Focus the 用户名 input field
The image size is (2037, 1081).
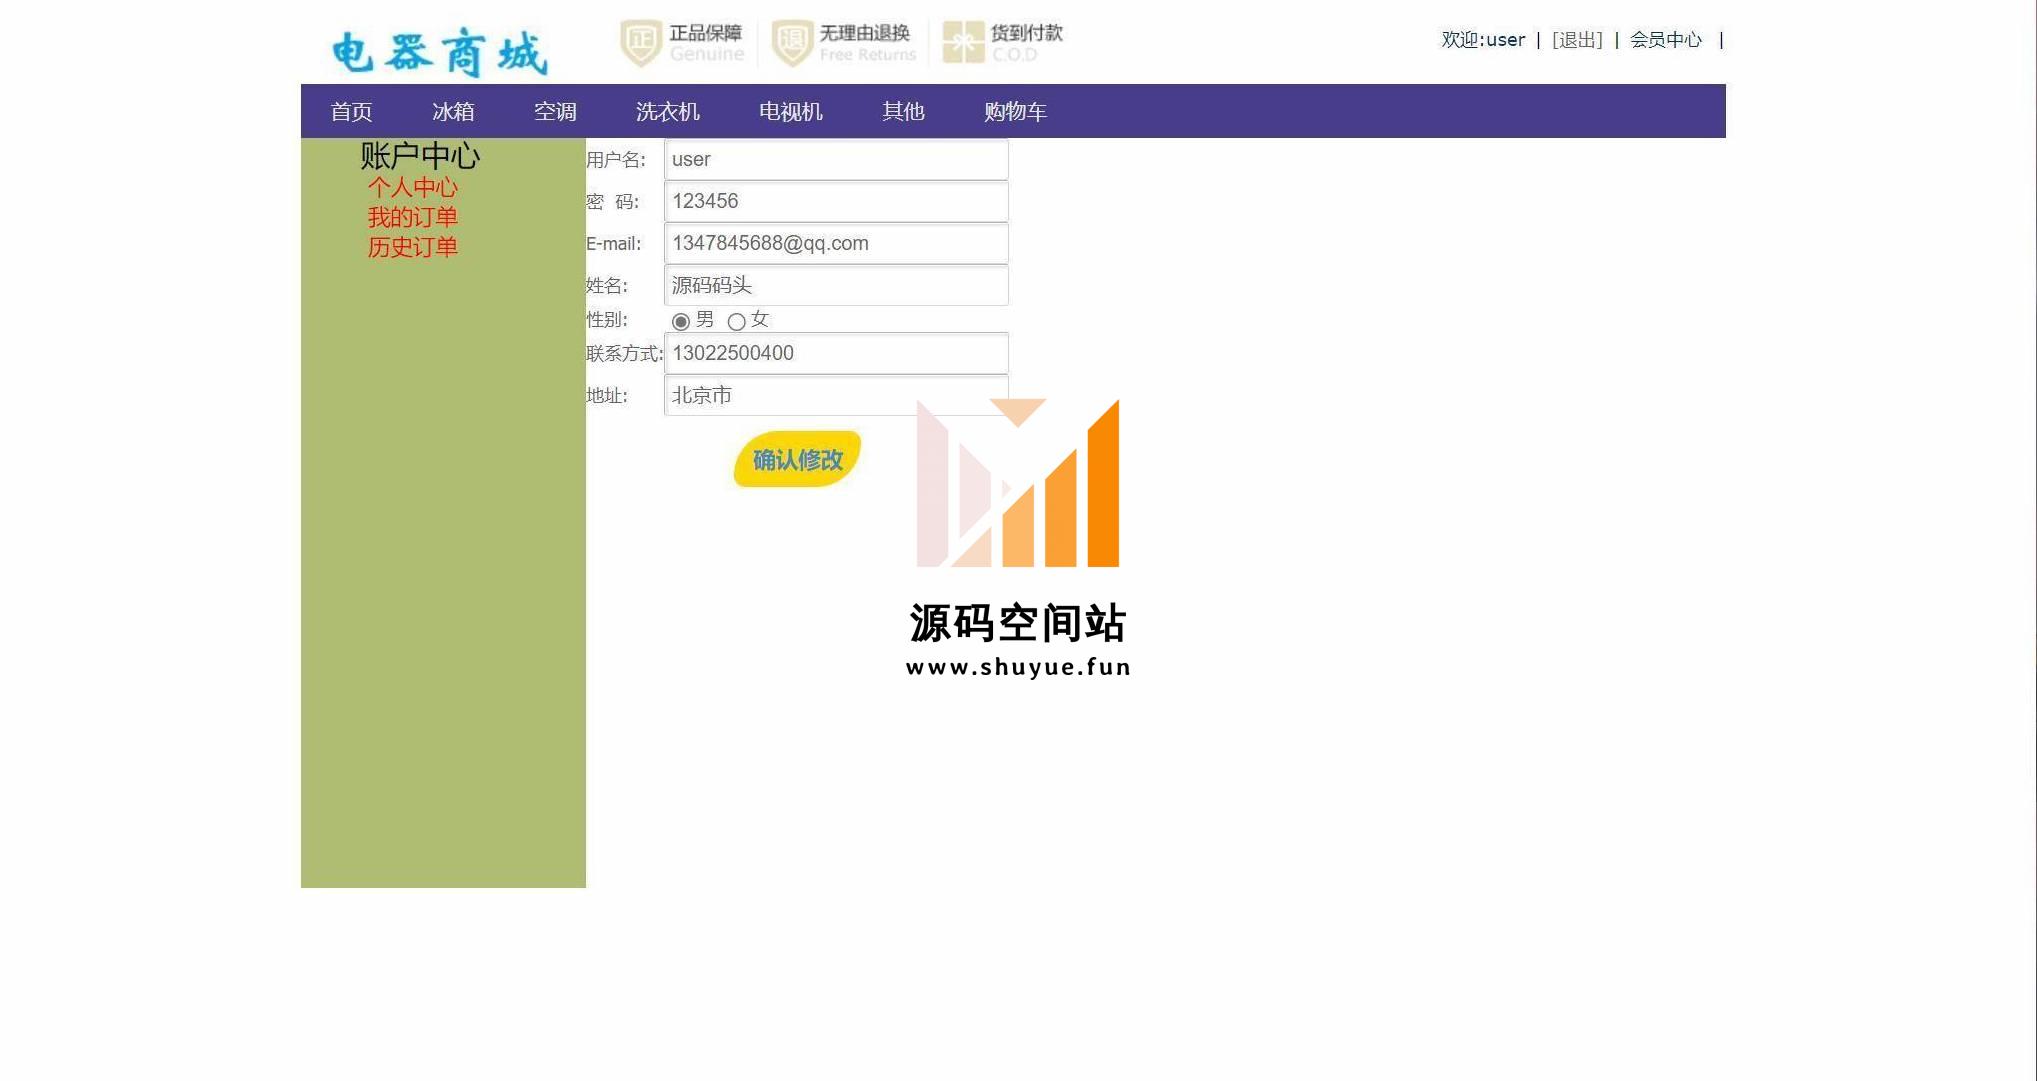pyautogui.click(x=836, y=160)
